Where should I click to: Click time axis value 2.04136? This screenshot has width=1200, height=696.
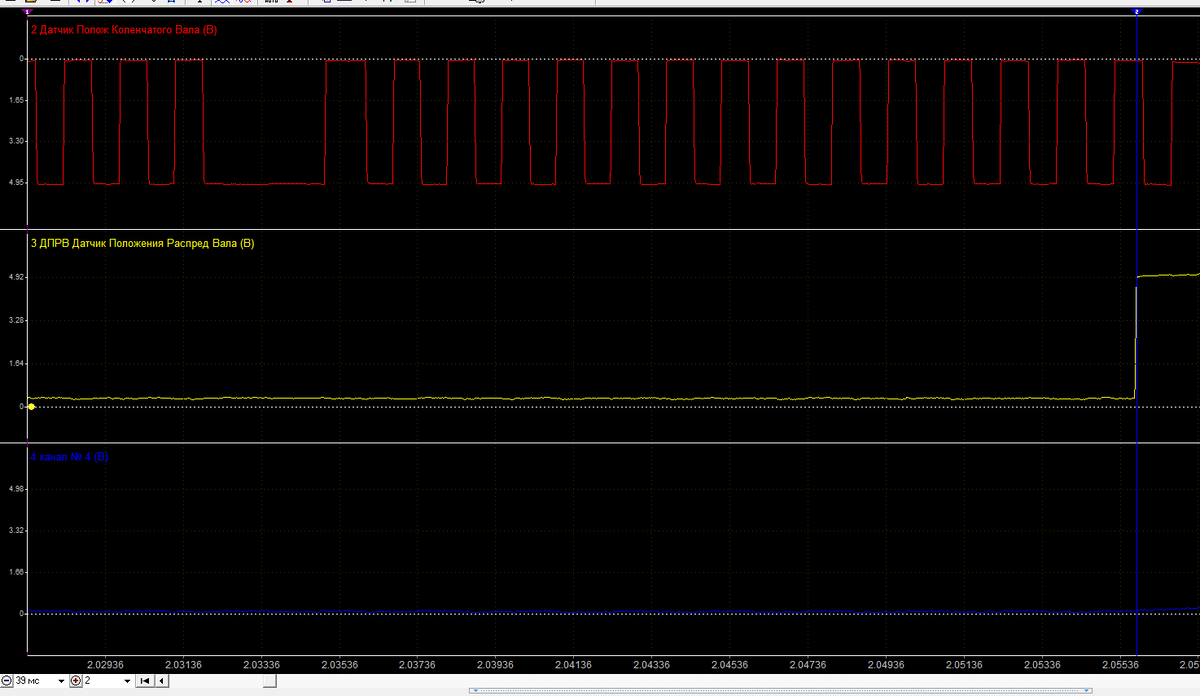[x=573, y=664]
